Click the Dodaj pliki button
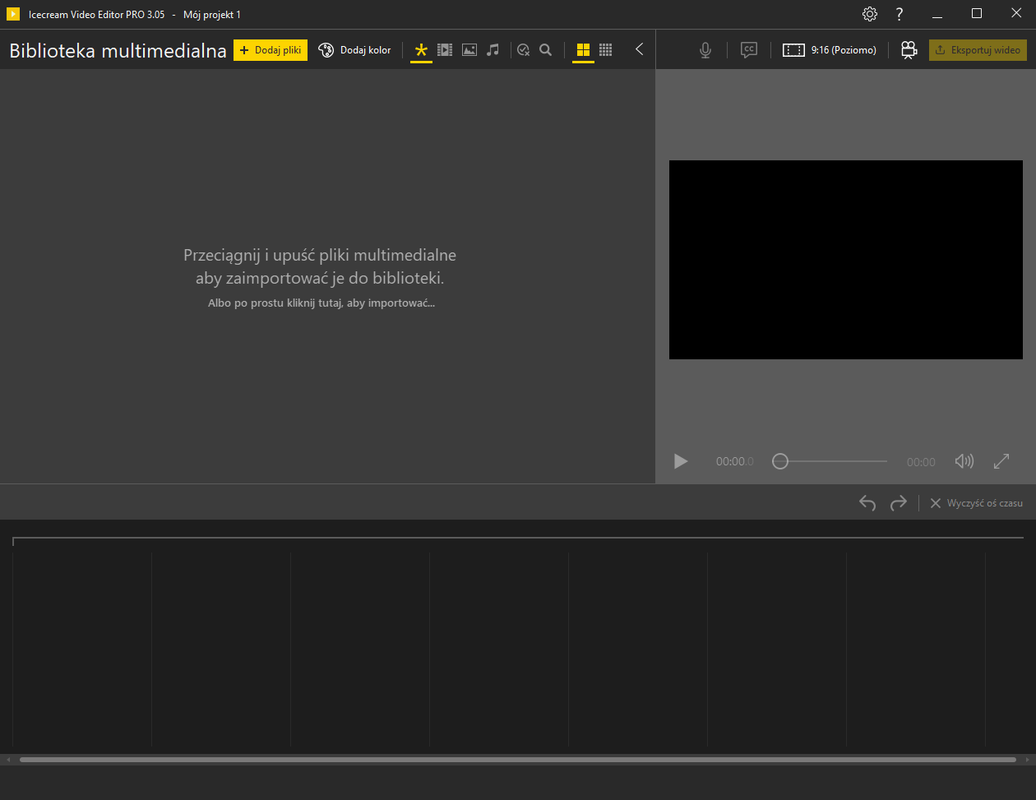1036x800 pixels. click(270, 50)
